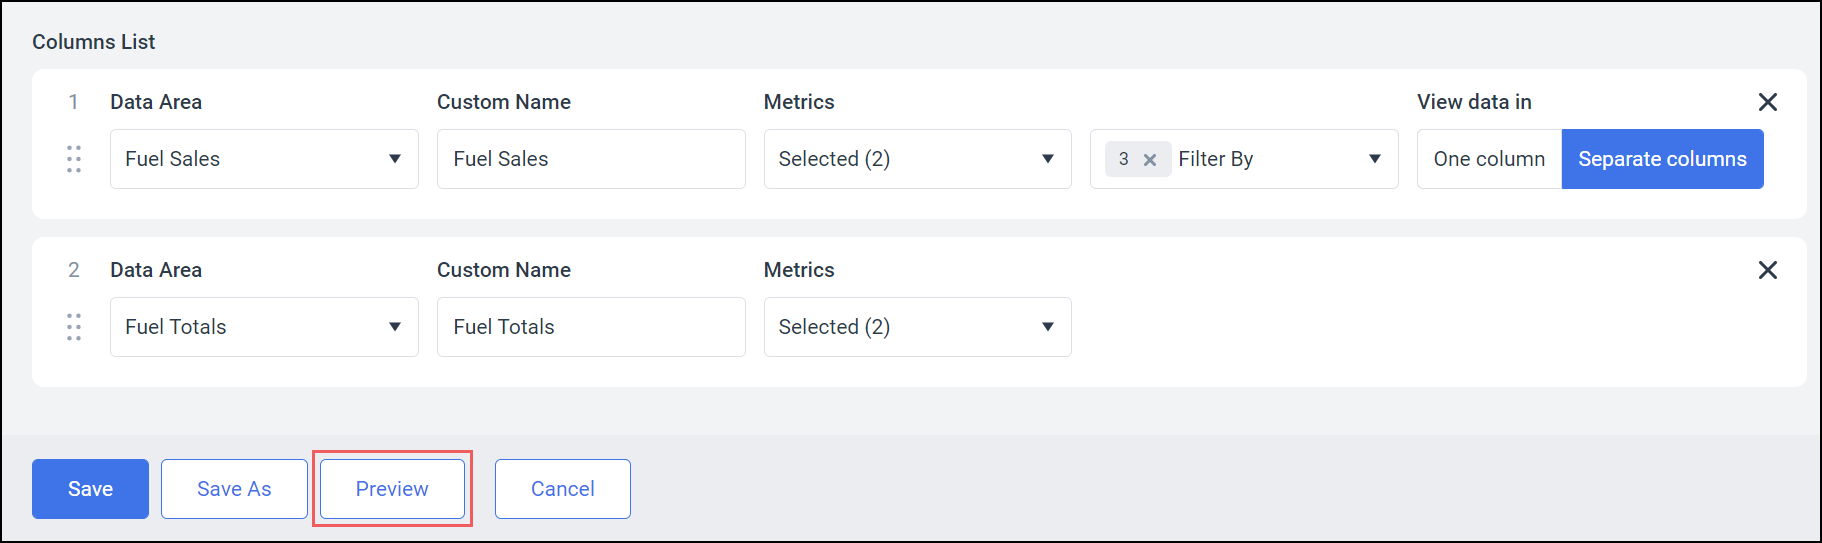Expand Metrics dropdown in second row
This screenshot has height=543, width=1822.
[917, 327]
